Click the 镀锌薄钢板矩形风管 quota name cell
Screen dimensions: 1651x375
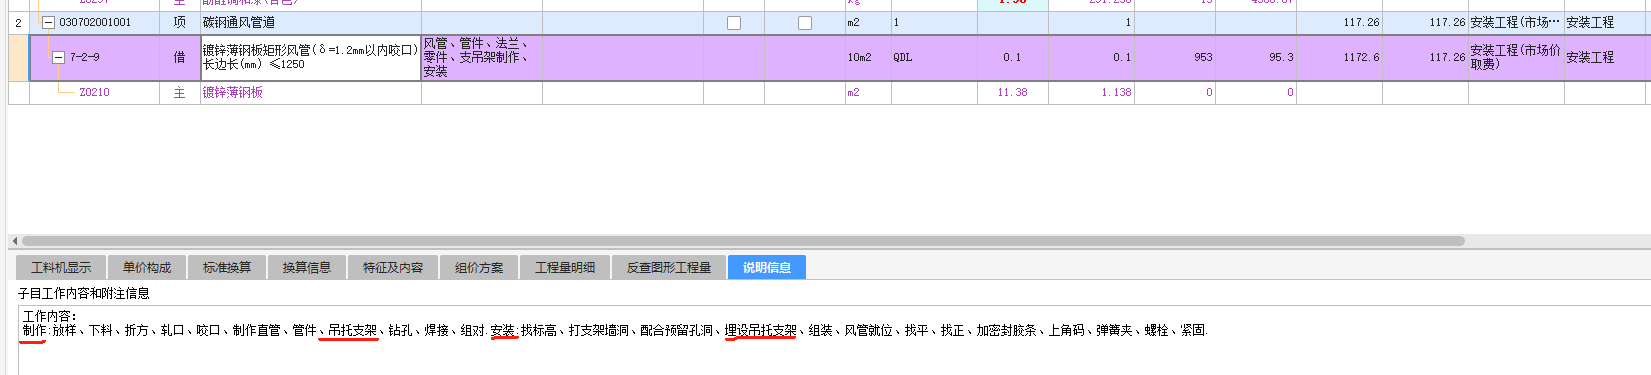[311, 58]
